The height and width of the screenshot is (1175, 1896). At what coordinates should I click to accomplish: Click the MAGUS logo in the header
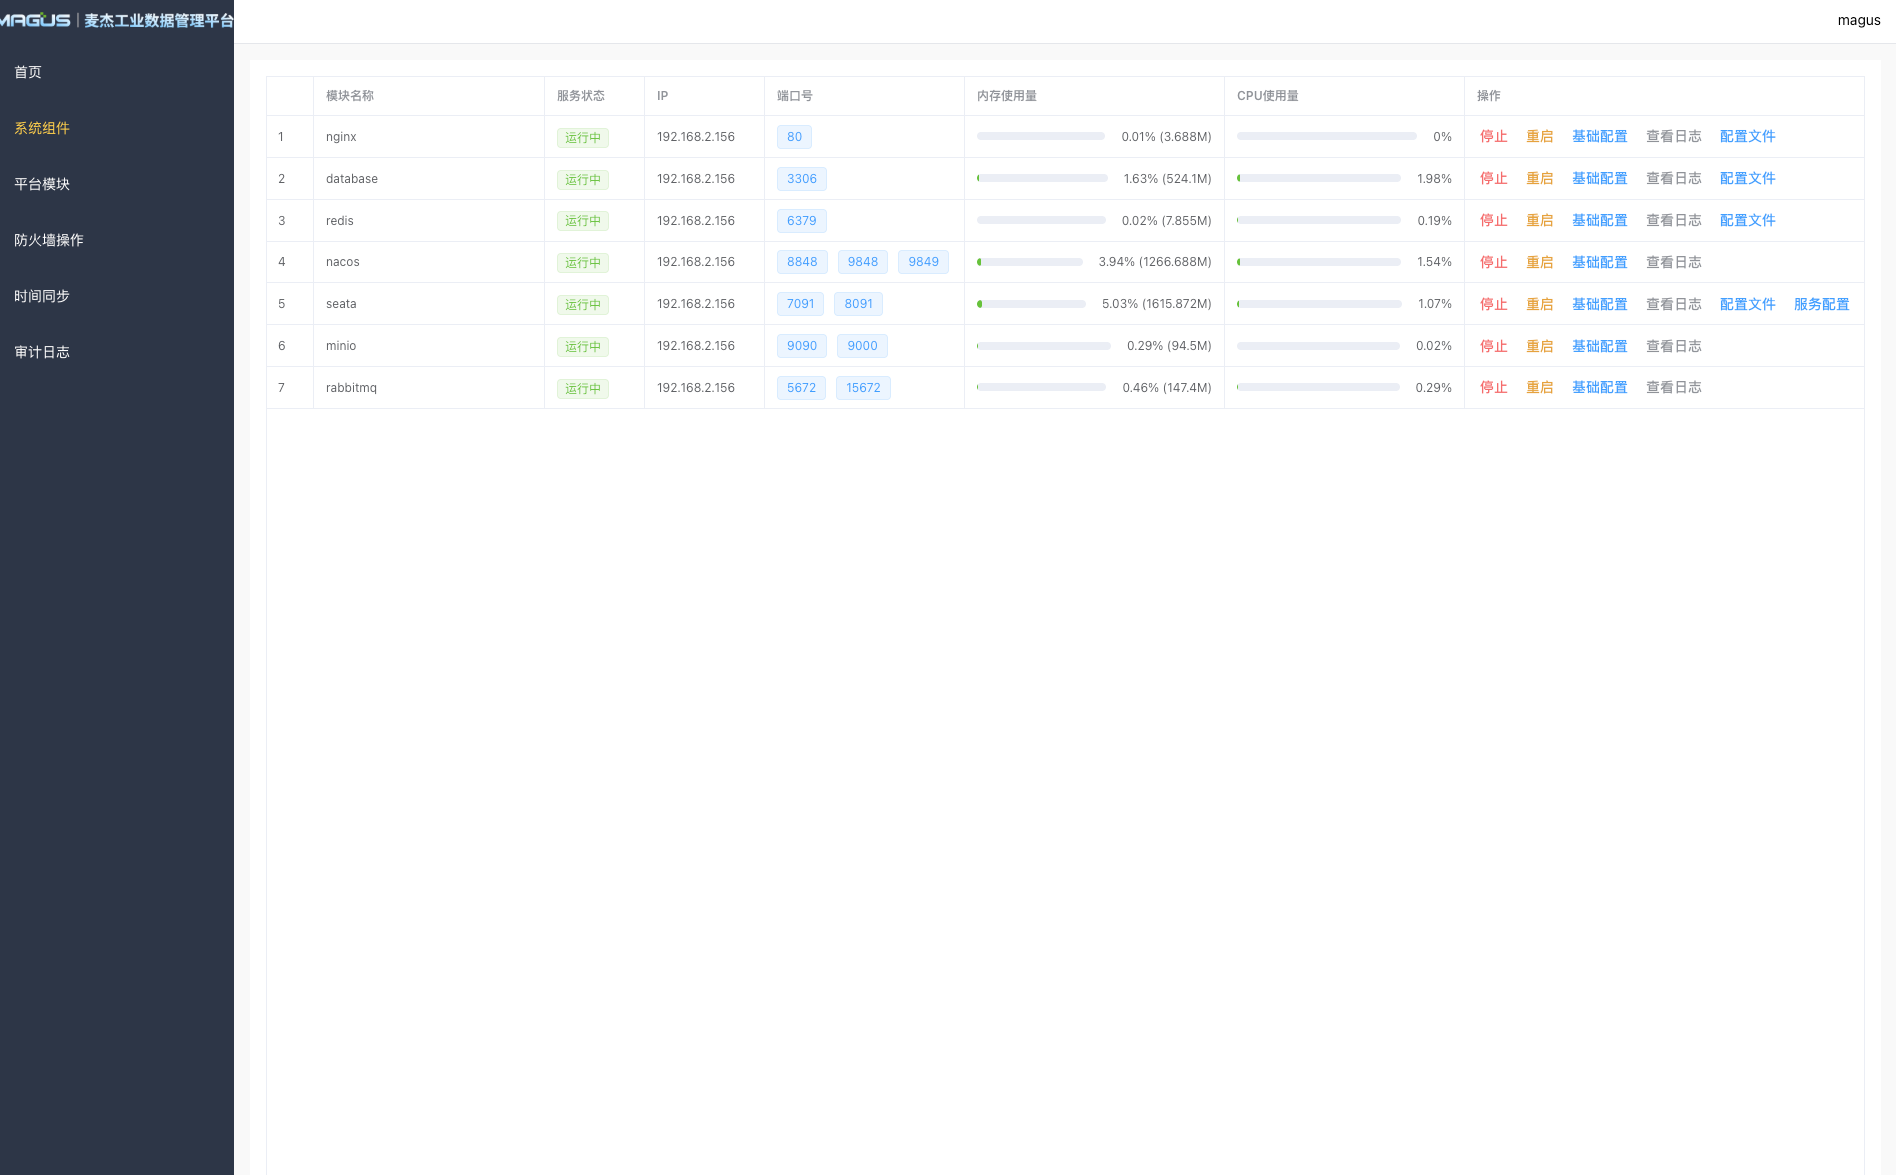pos(36,20)
